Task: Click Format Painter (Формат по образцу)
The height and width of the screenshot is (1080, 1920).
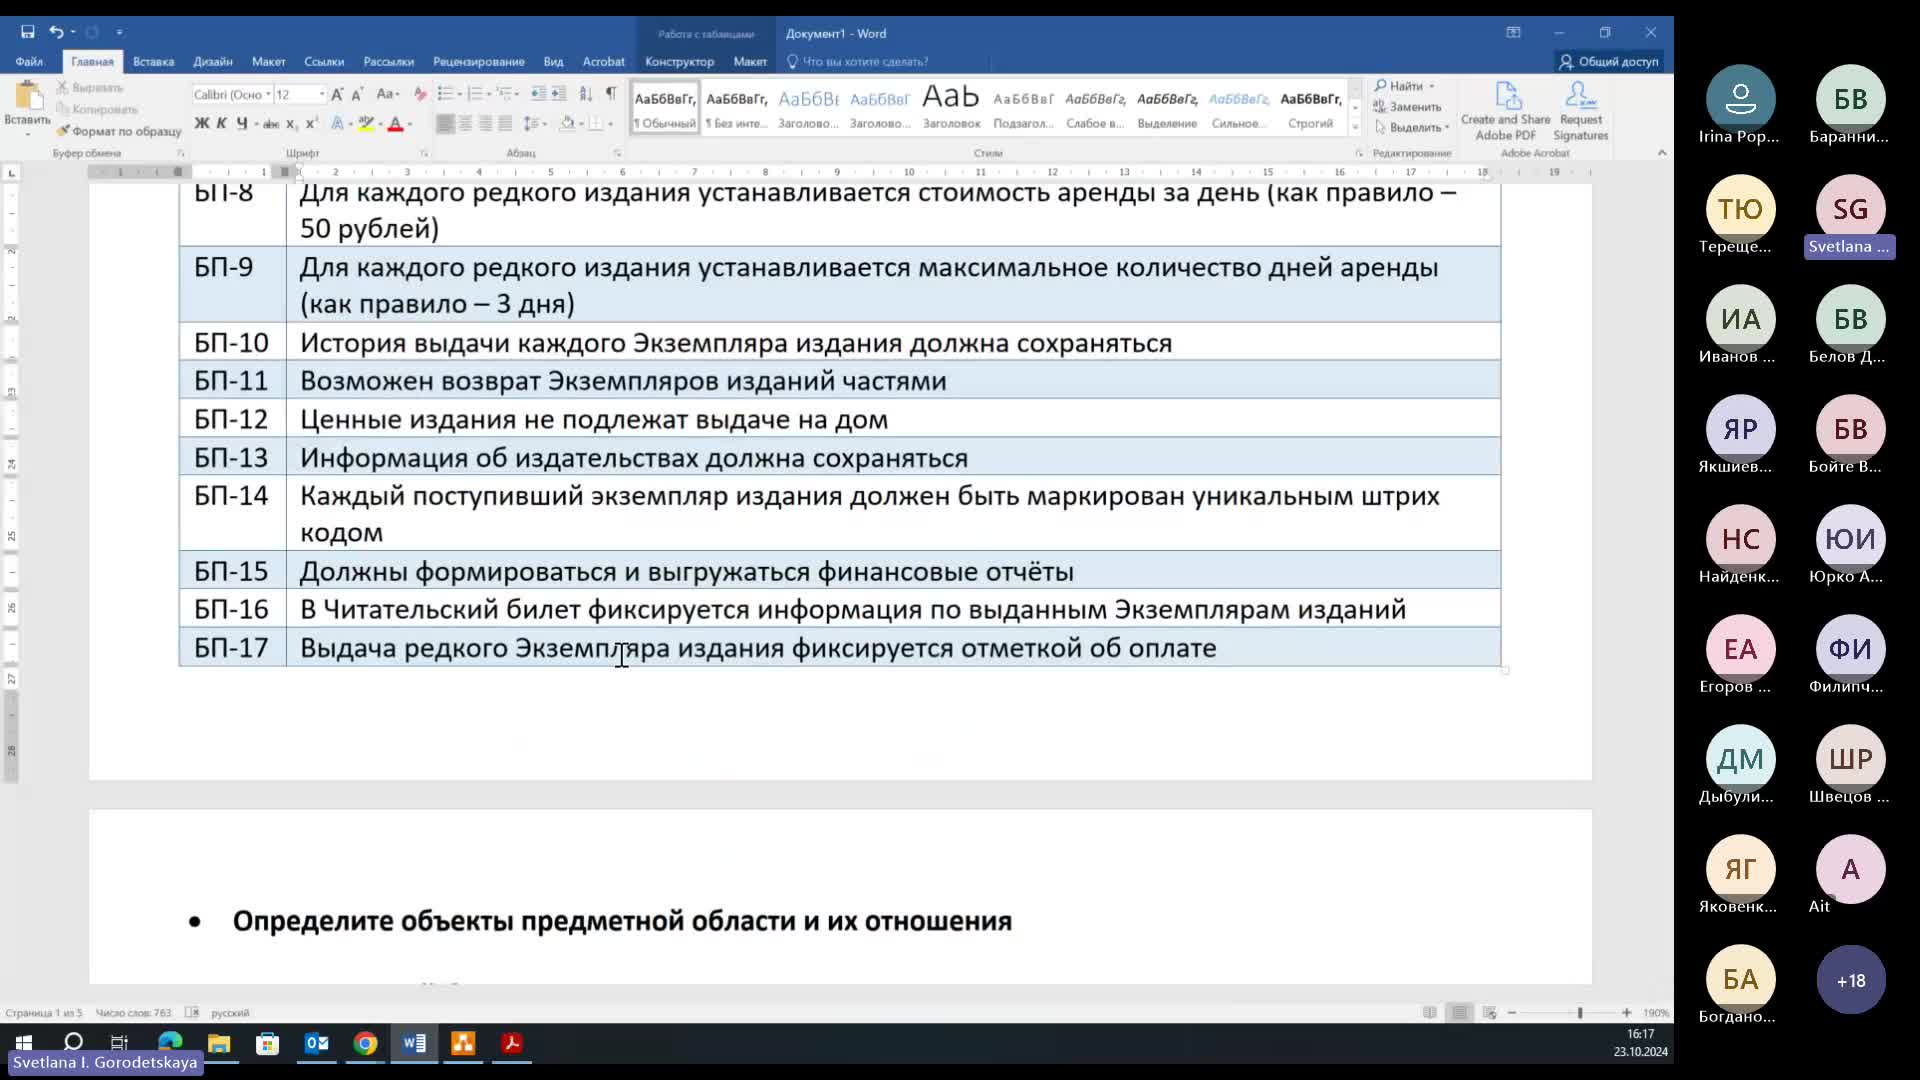Action: pyautogui.click(x=119, y=131)
